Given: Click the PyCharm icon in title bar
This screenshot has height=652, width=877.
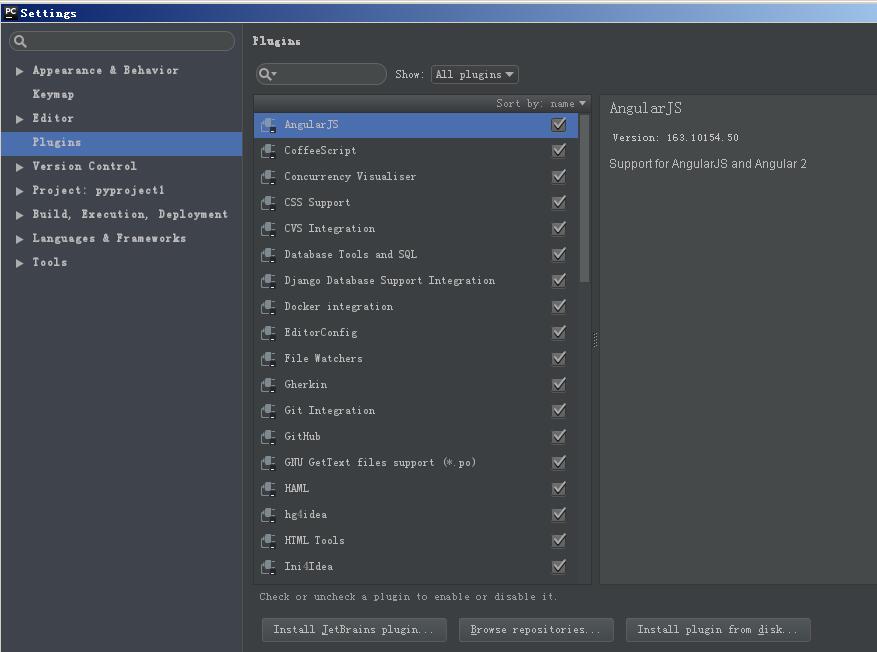Looking at the screenshot, I should click(11, 13).
